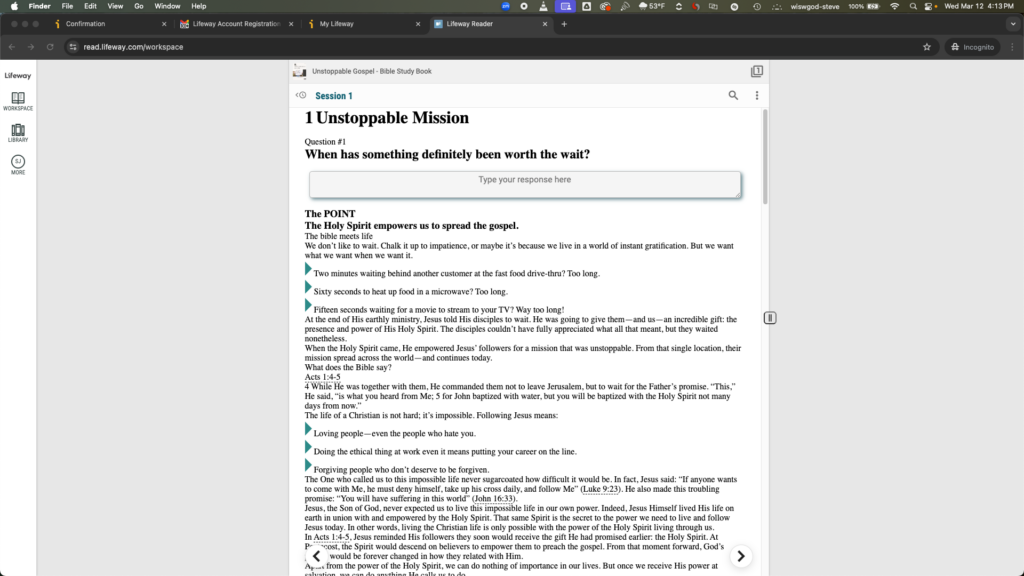The width and height of the screenshot is (1024, 576).
Task: Switch to the Lifeway Account Registration tab
Action: 236,24
